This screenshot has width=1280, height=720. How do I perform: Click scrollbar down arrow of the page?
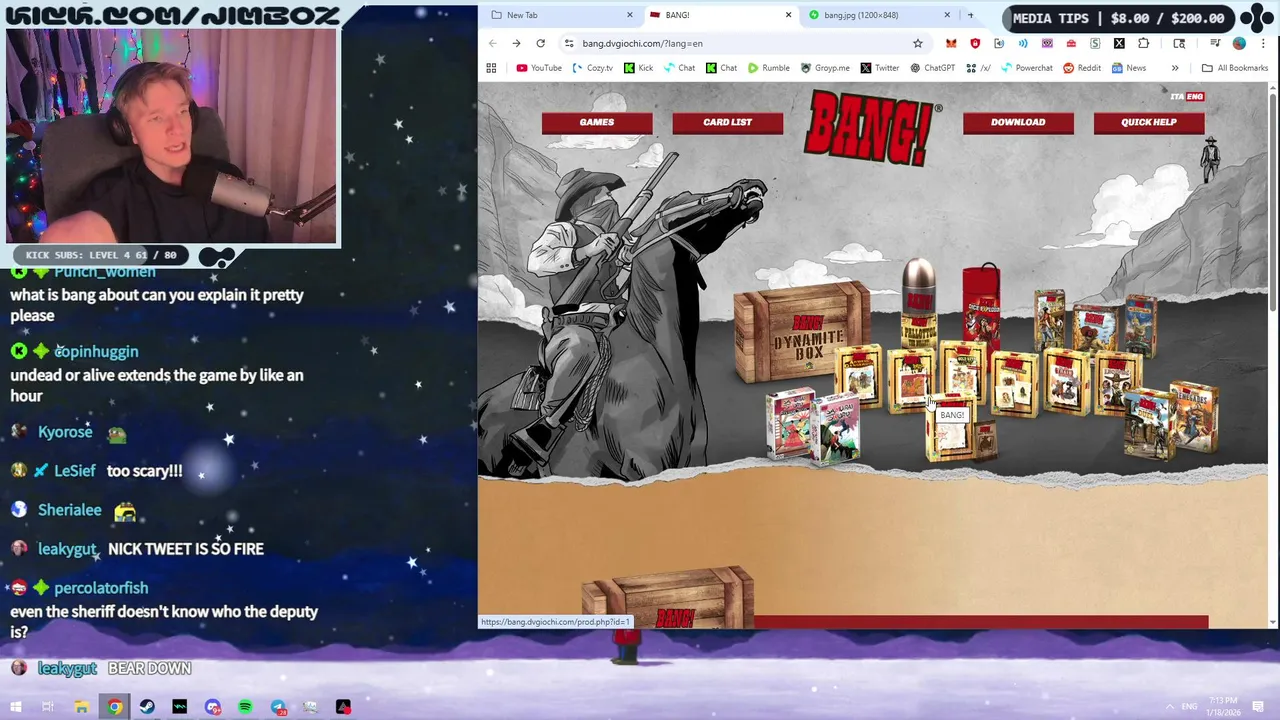[x=1272, y=623]
